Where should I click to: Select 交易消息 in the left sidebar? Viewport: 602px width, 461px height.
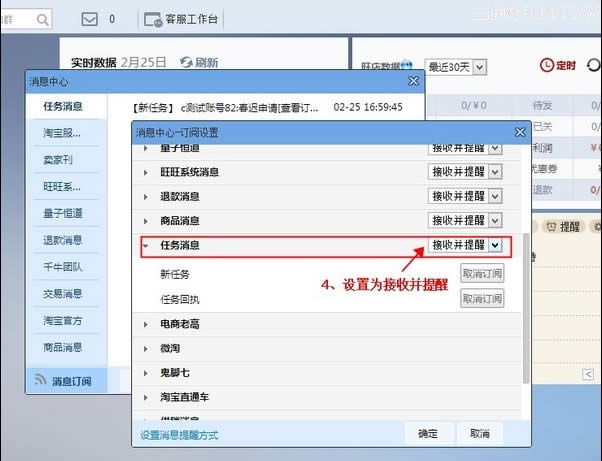pyautogui.click(x=62, y=294)
